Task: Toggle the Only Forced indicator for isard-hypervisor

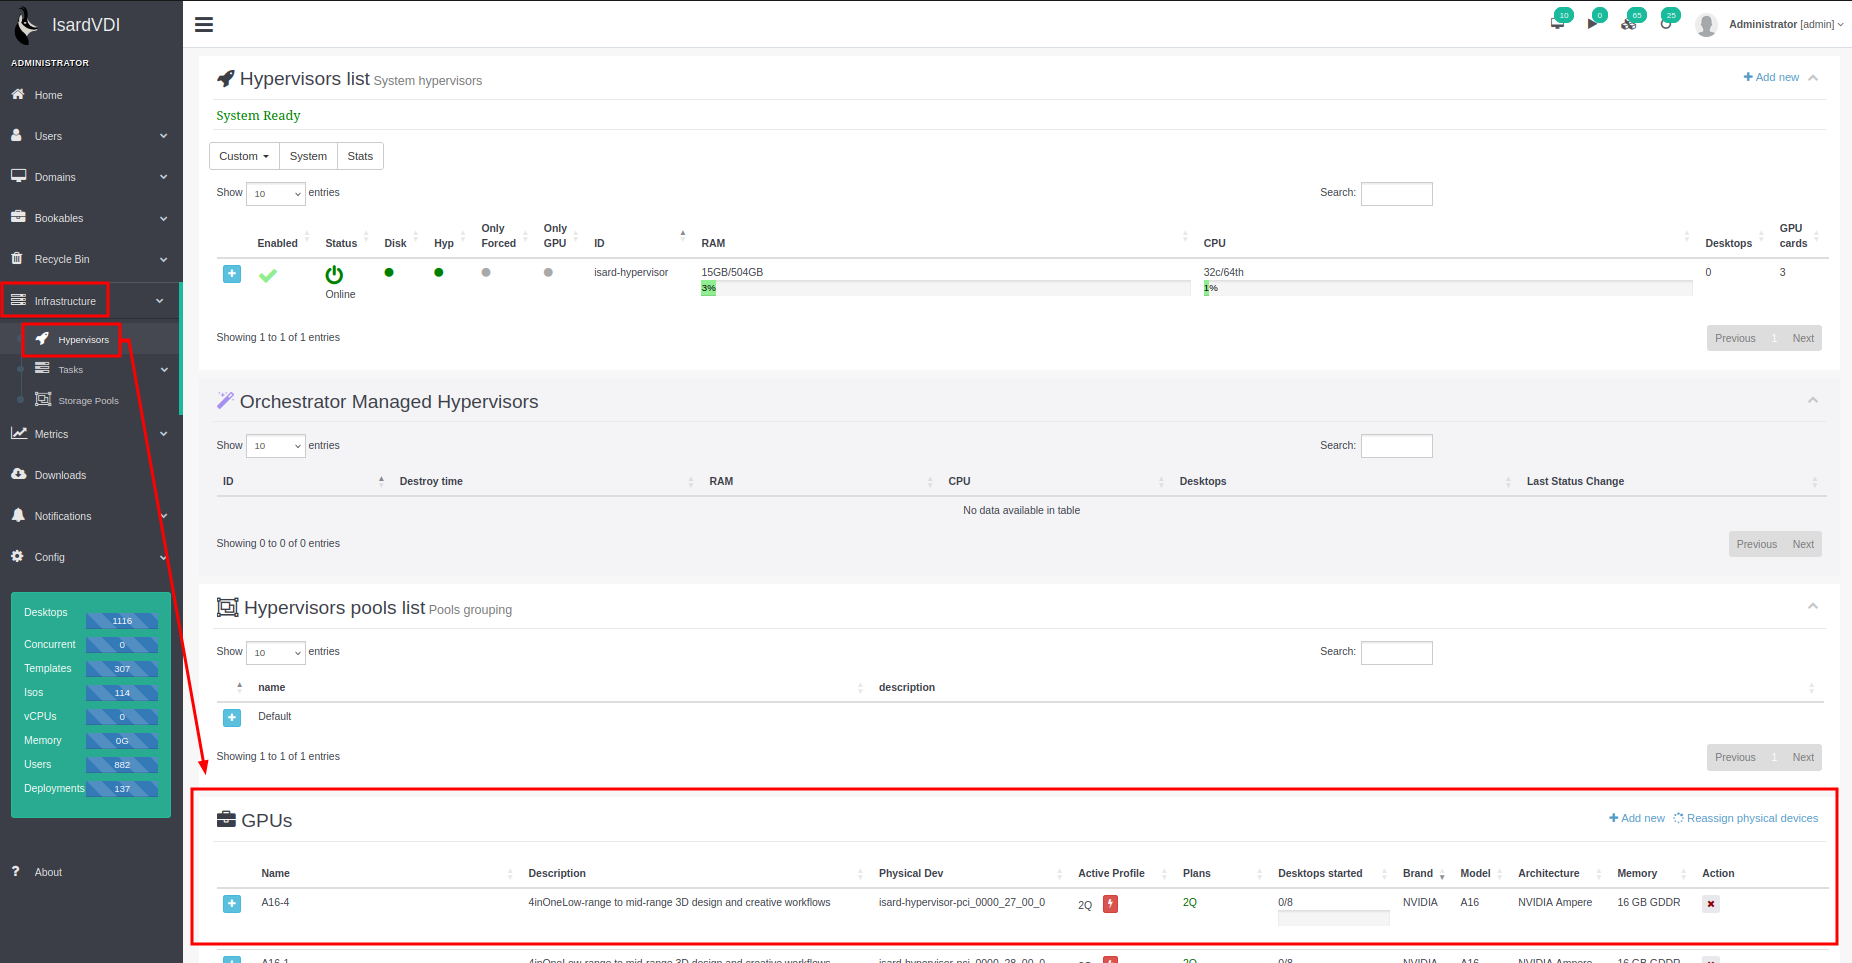Action: coord(486,272)
